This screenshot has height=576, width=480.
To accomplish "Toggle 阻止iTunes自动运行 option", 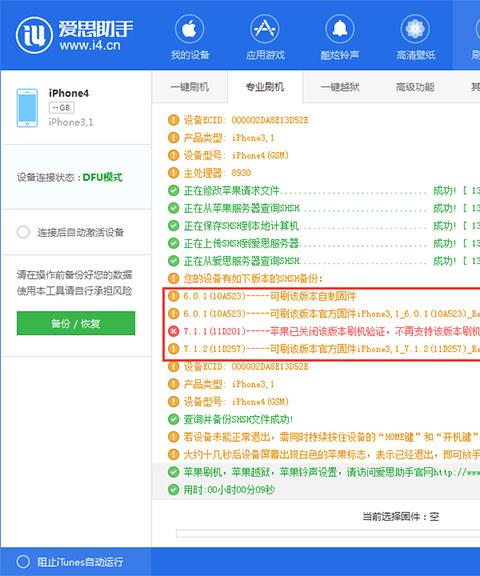I will 23,562.
